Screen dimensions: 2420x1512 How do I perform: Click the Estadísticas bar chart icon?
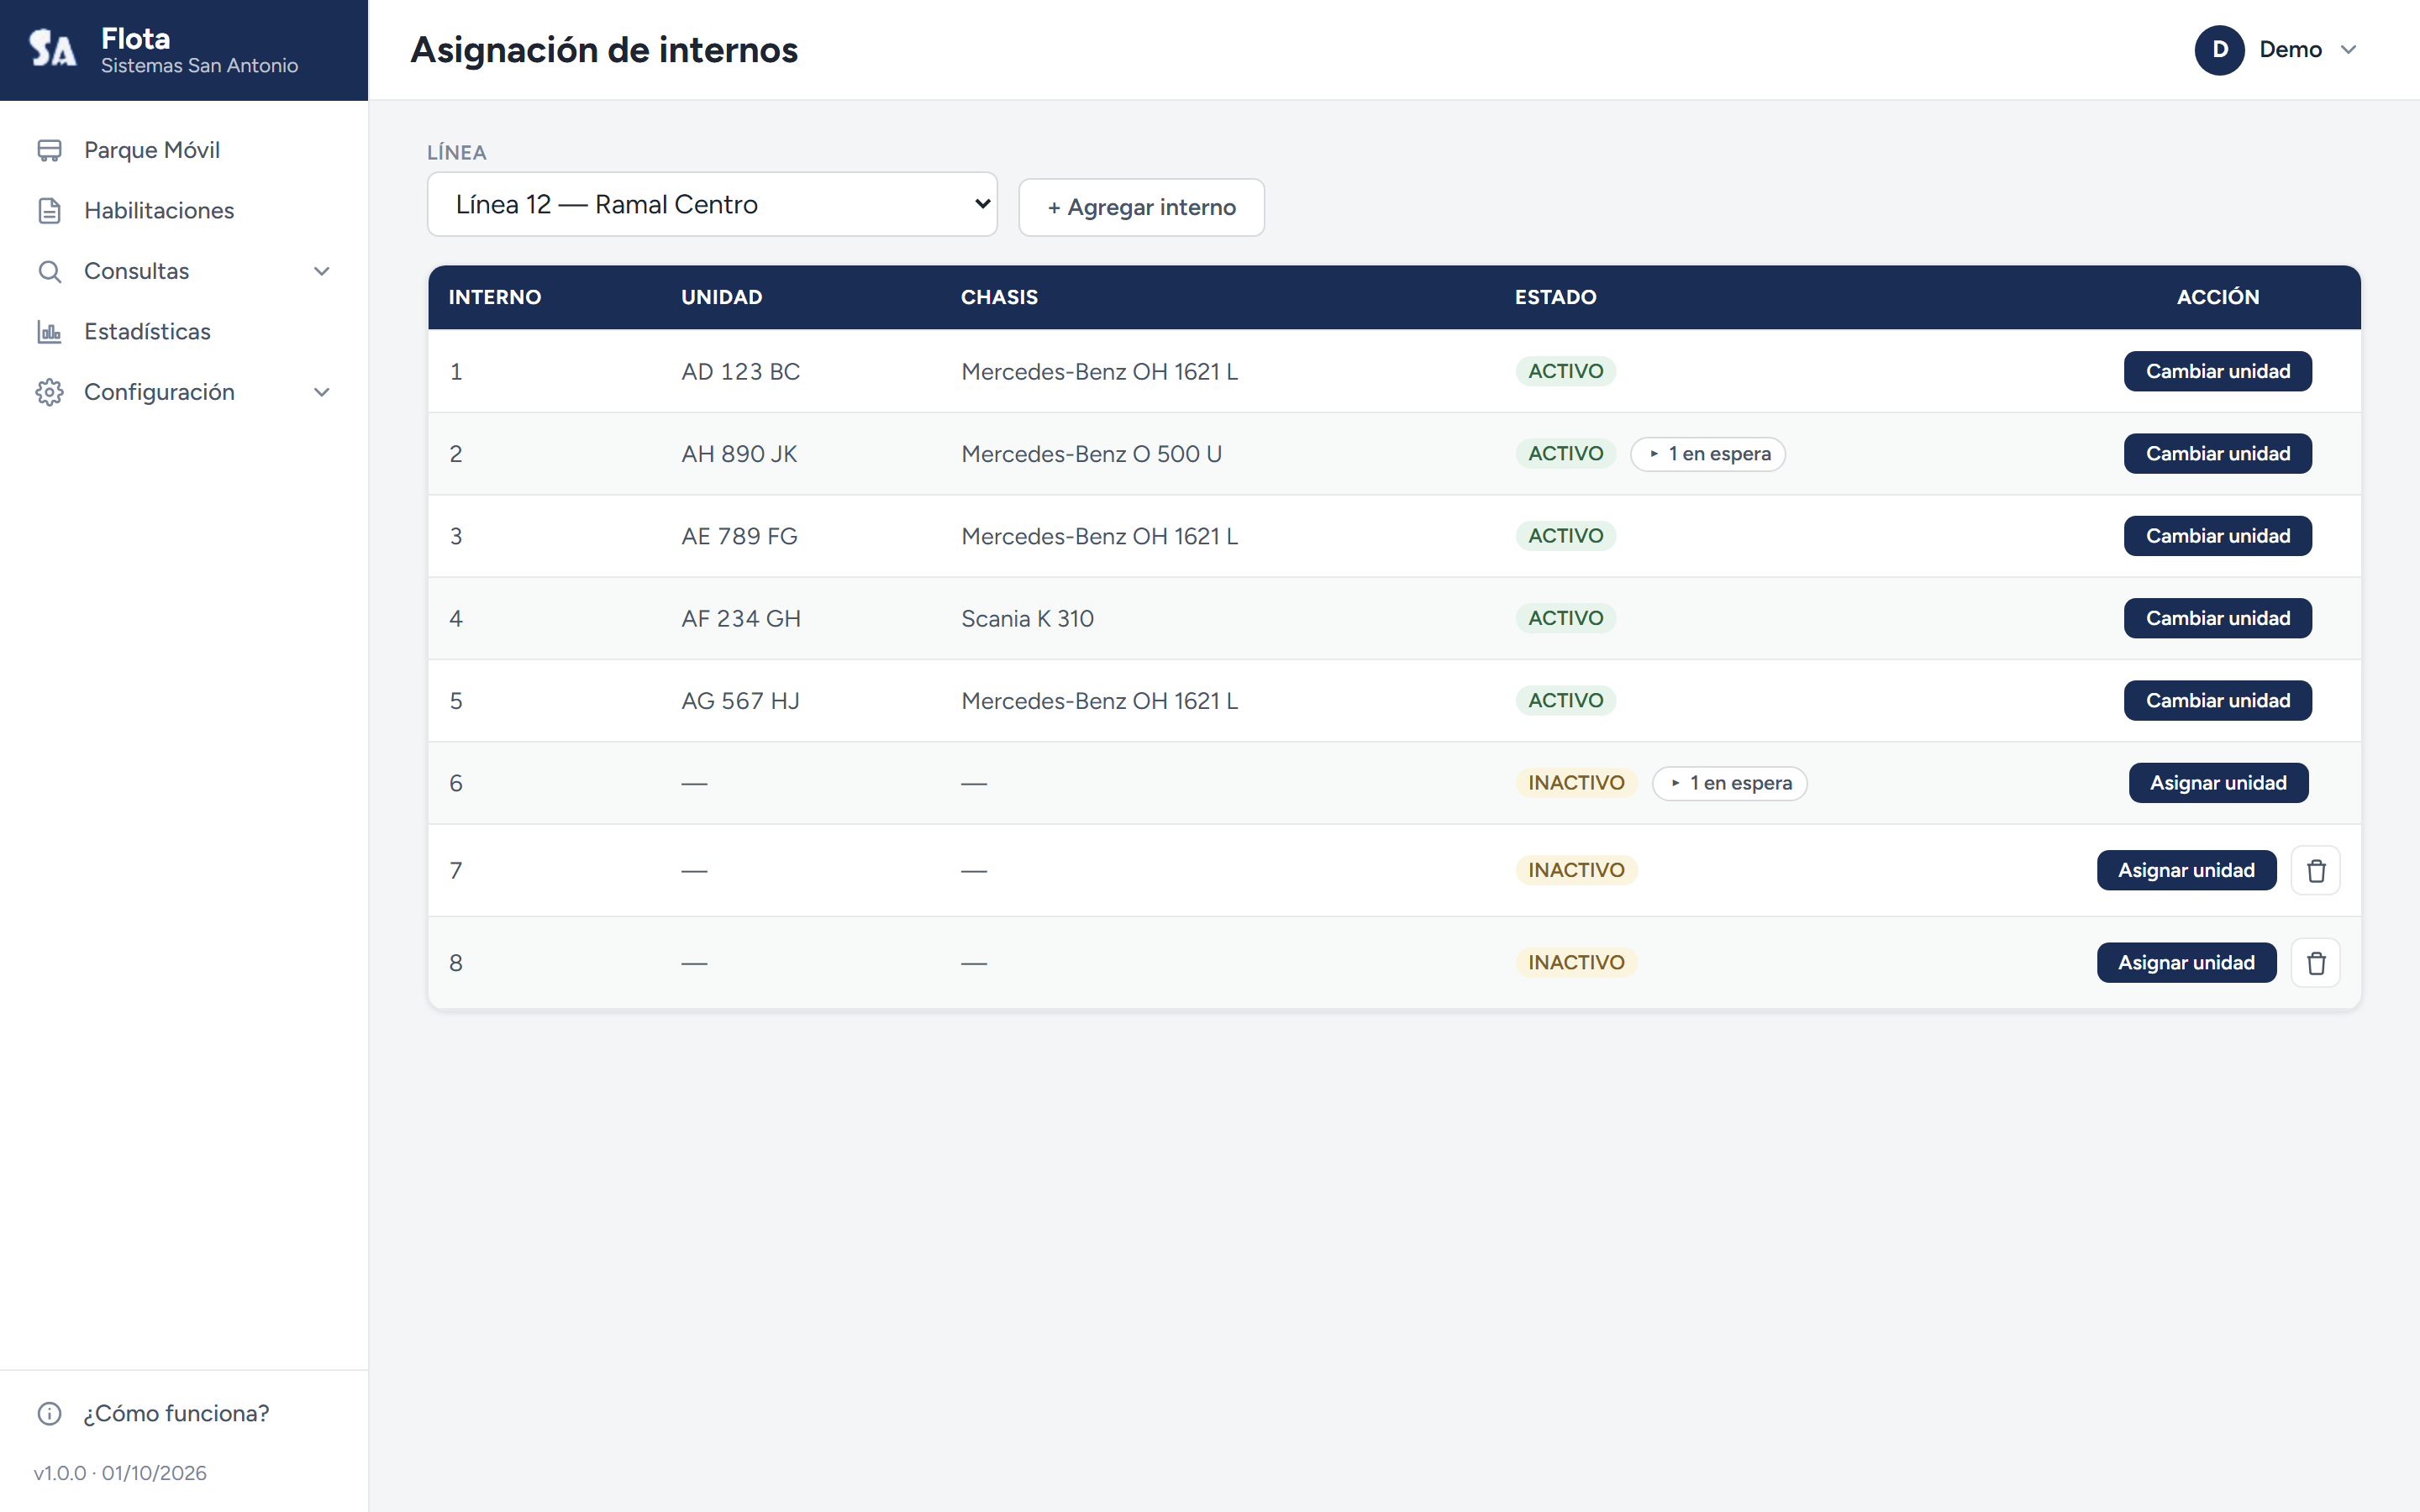pos(49,332)
